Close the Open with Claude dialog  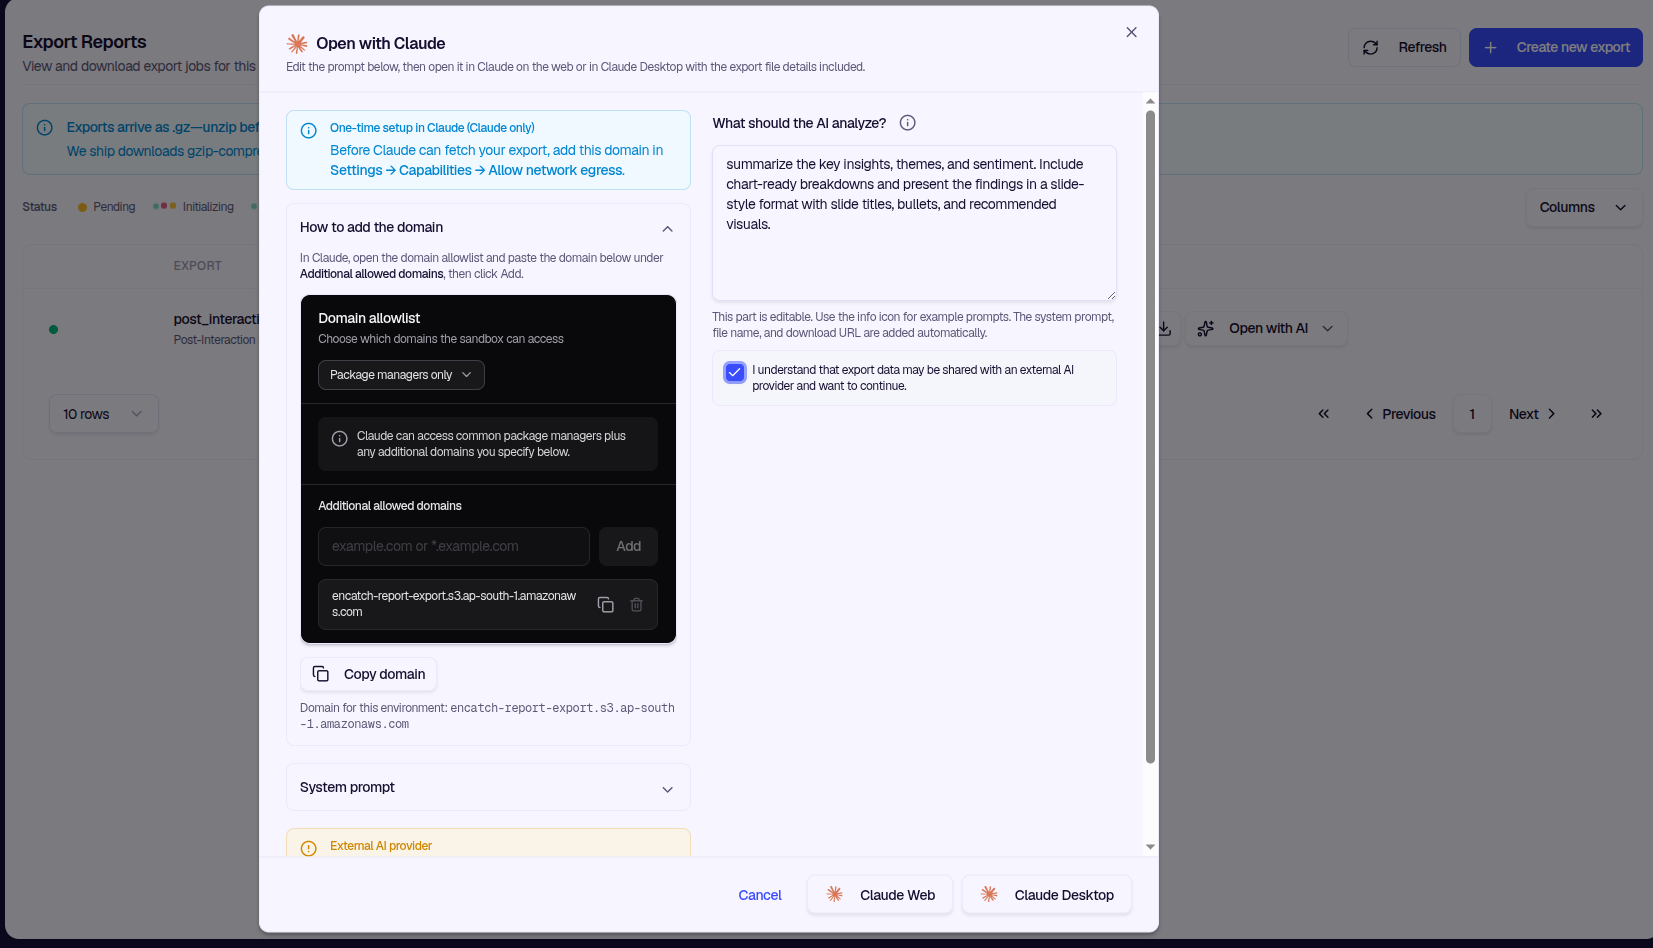click(1131, 32)
